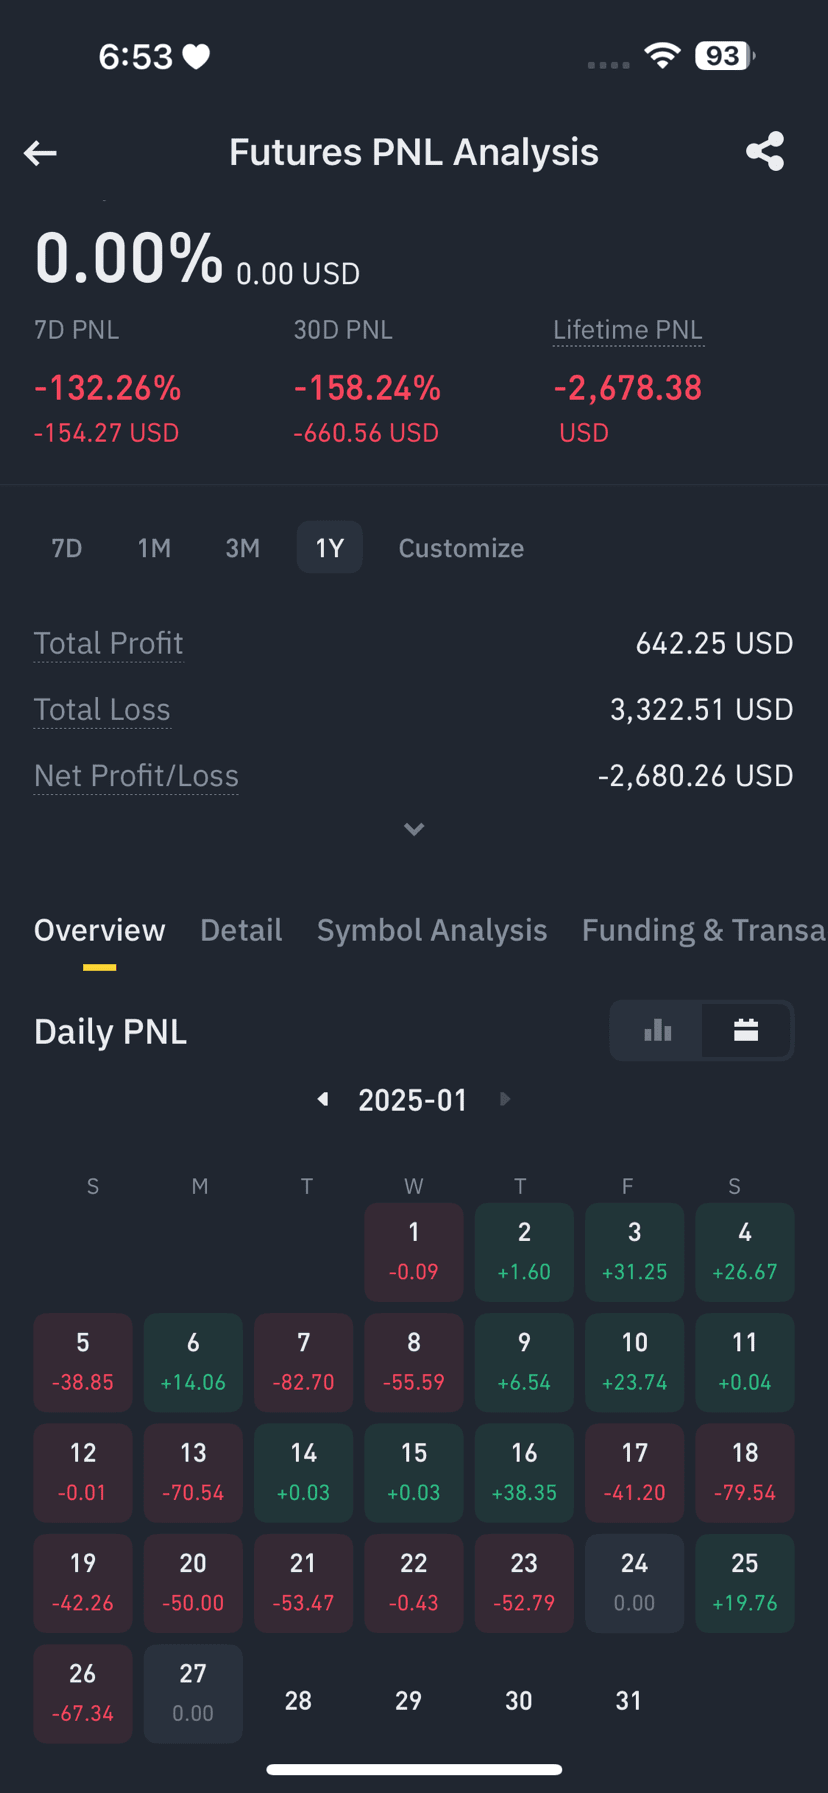Tap the Total Profit label
Image resolution: width=828 pixels, height=1793 pixels.
tap(108, 643)
